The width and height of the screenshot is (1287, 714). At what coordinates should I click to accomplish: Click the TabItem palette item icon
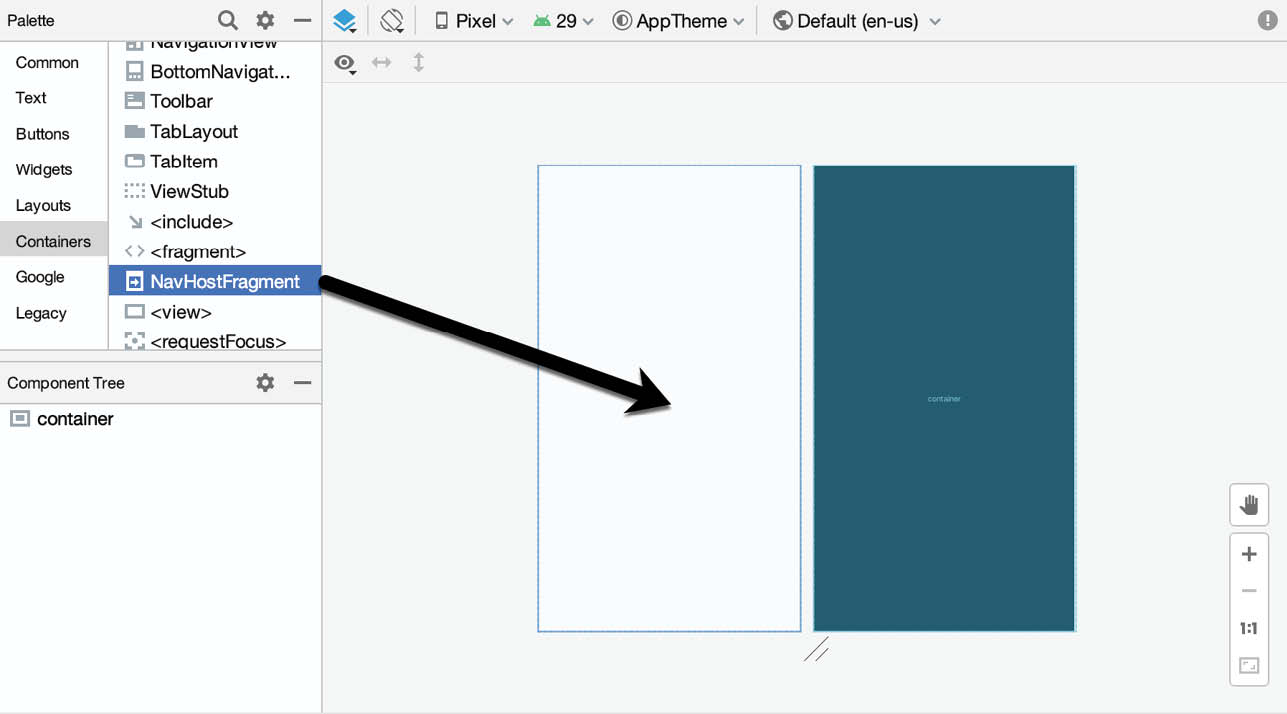[134, 161]
